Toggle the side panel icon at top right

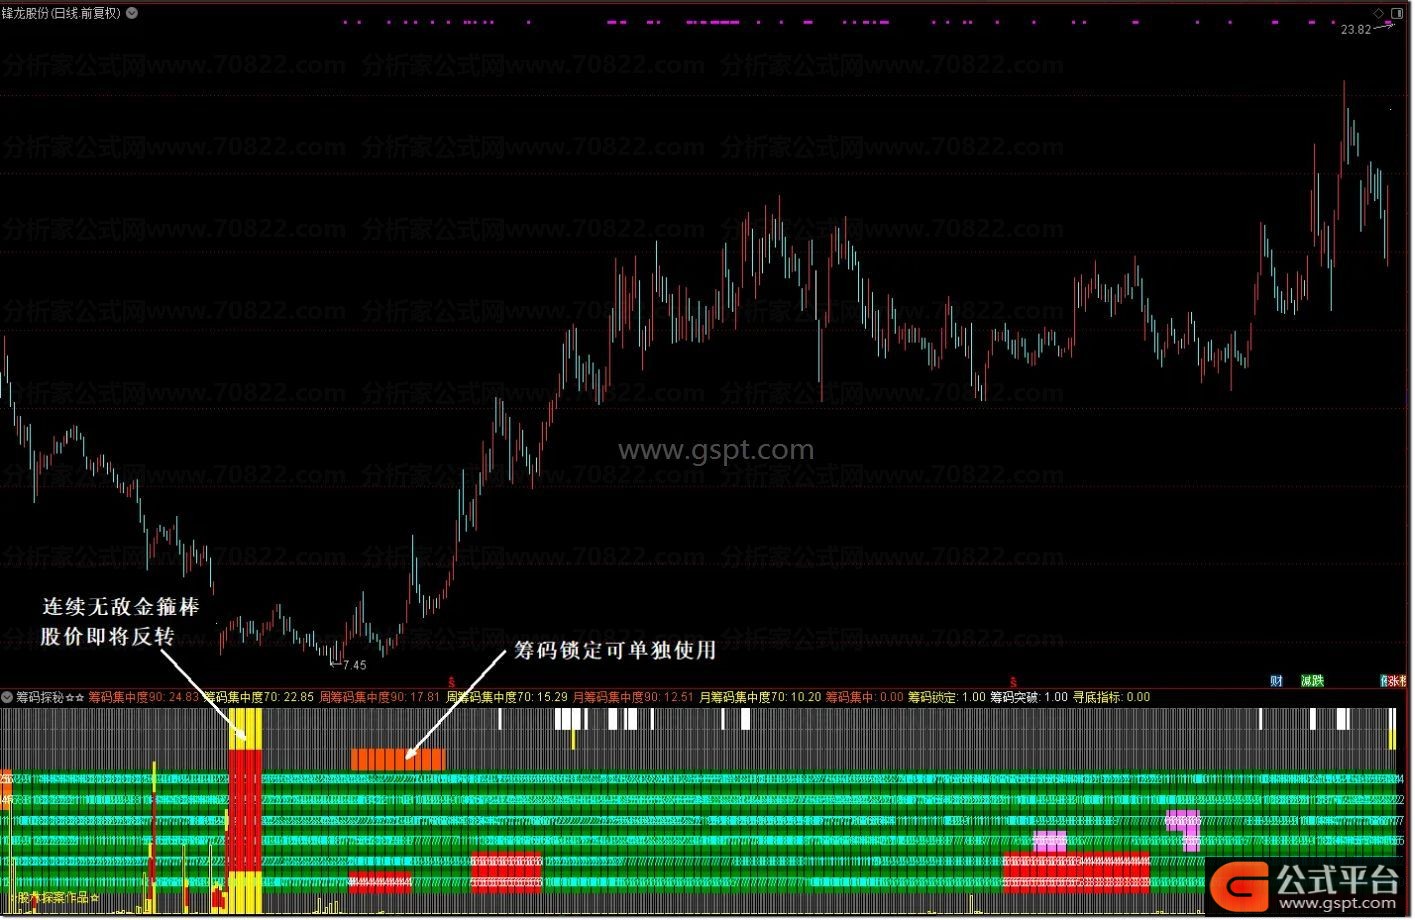click(1396, 13)
